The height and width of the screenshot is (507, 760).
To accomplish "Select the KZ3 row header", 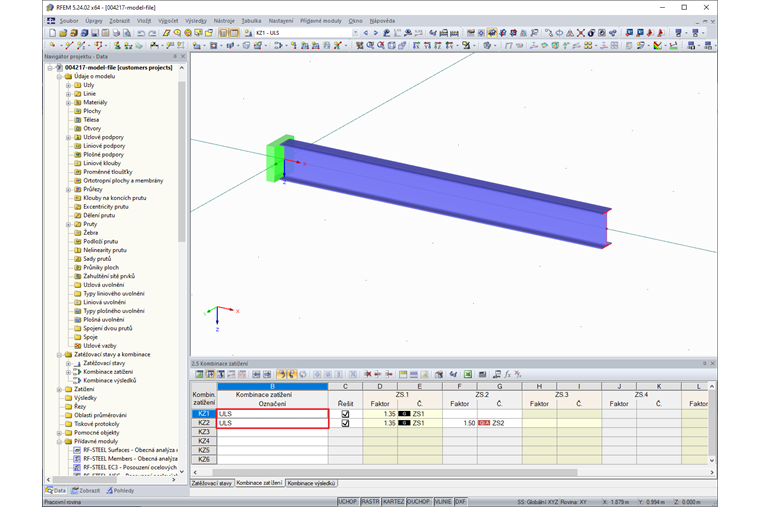I will (x=204, y=432).
